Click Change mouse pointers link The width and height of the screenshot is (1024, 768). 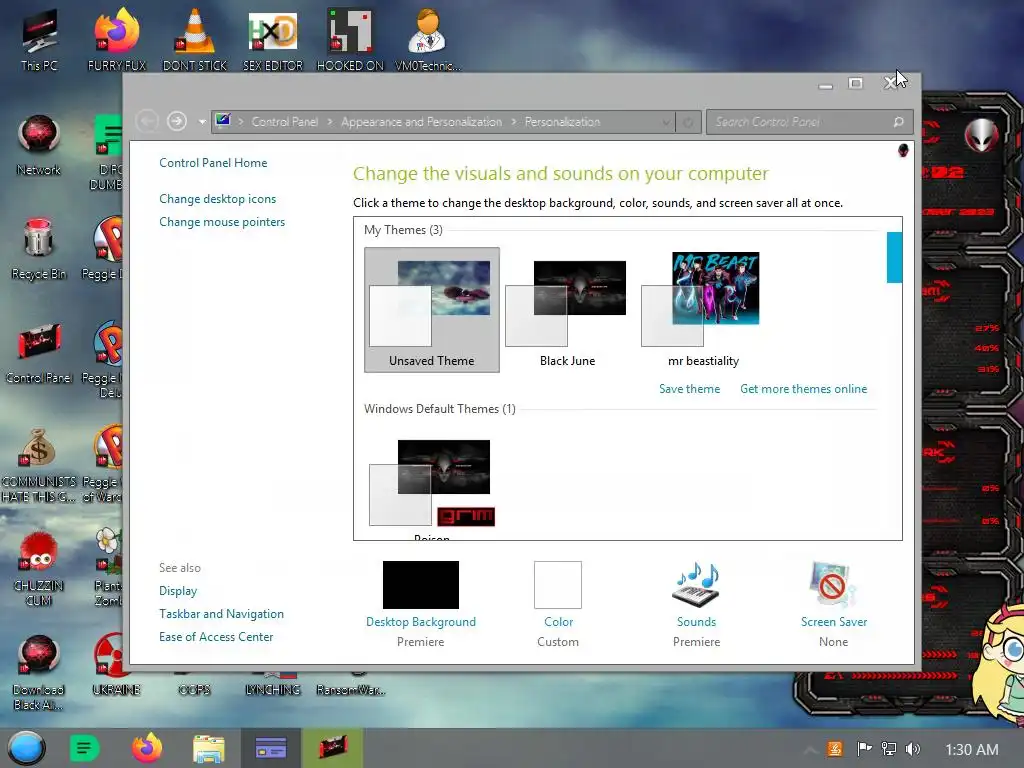coord(222,222)
